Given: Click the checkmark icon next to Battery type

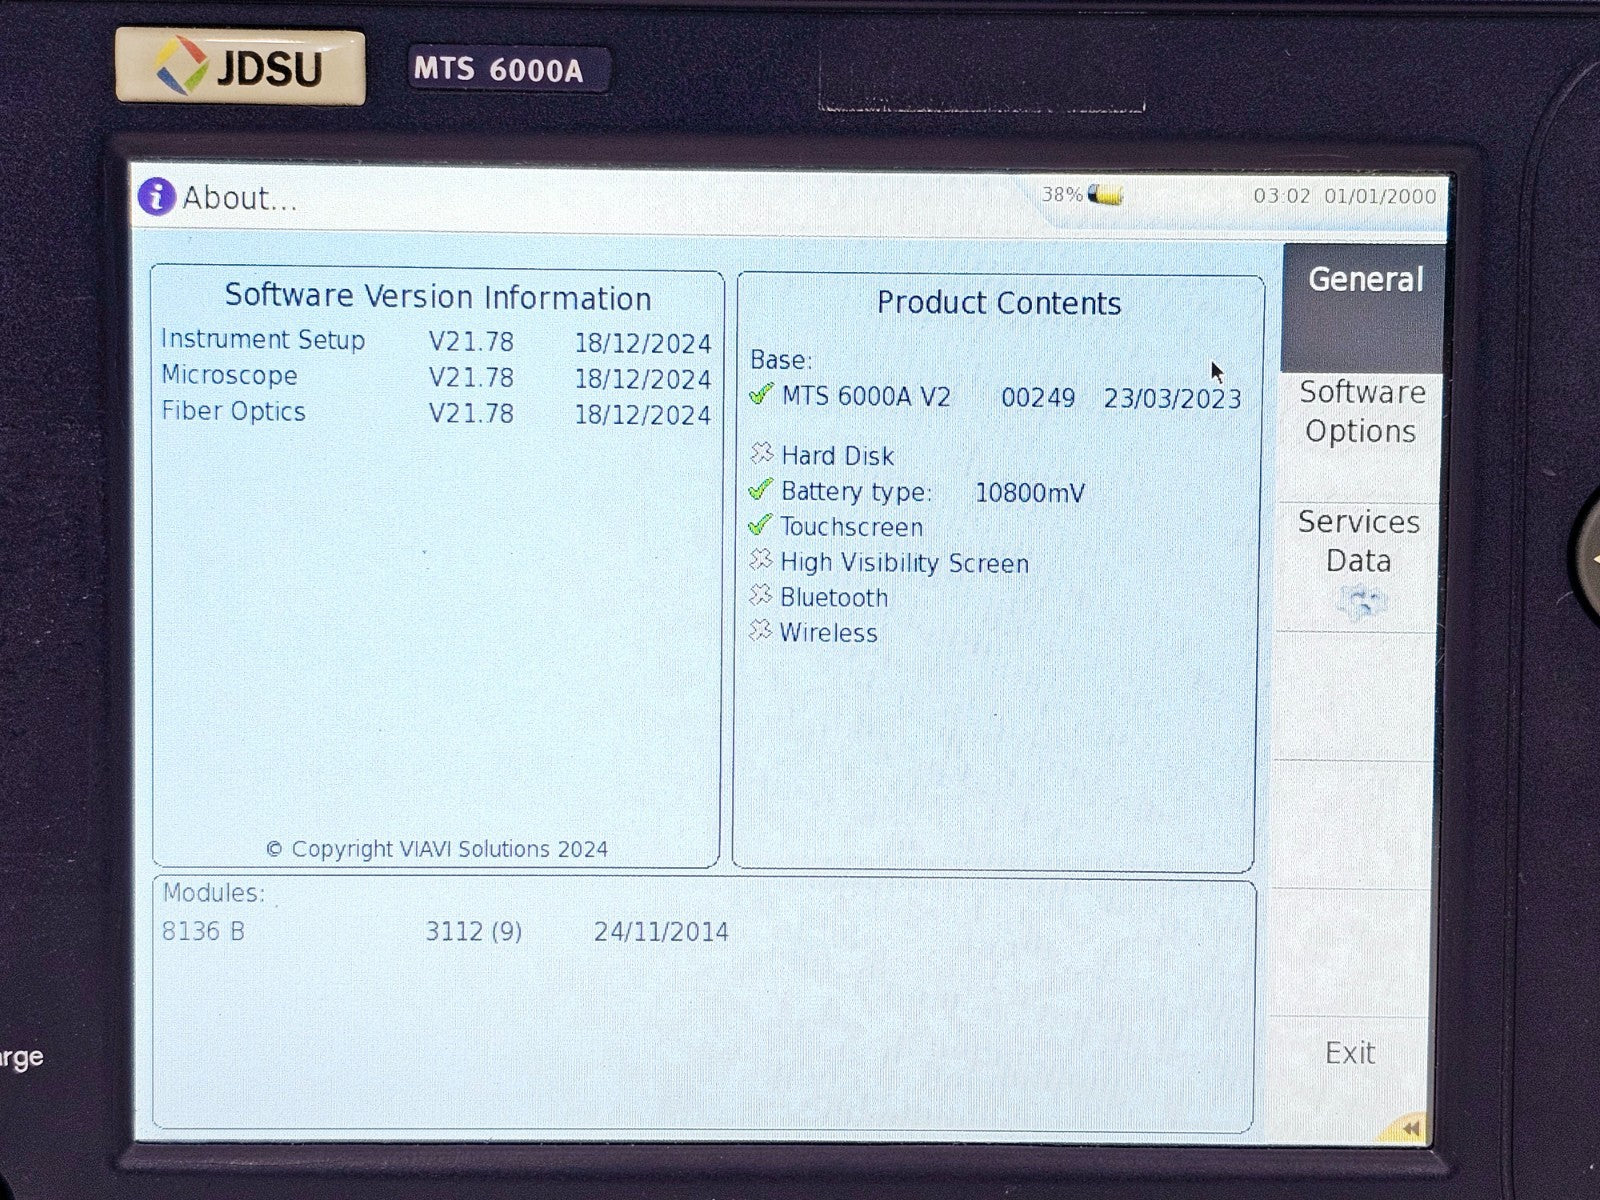Looking at the screenshot, I should 762,491.
